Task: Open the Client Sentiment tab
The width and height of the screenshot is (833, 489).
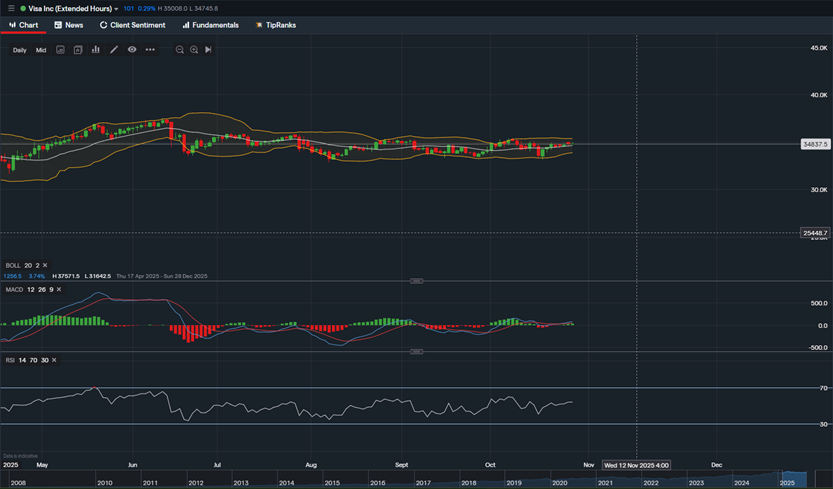Action: pos(132,25)
